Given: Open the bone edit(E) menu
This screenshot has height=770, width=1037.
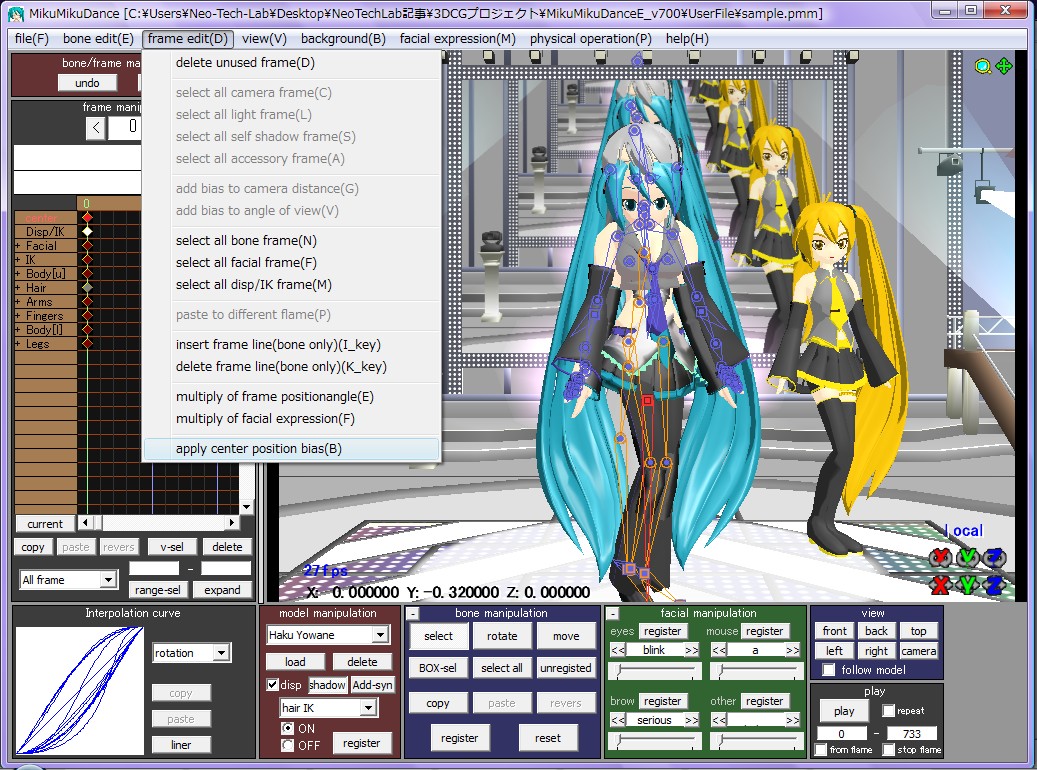Looking at the screenshot, I should coord(98,38).
